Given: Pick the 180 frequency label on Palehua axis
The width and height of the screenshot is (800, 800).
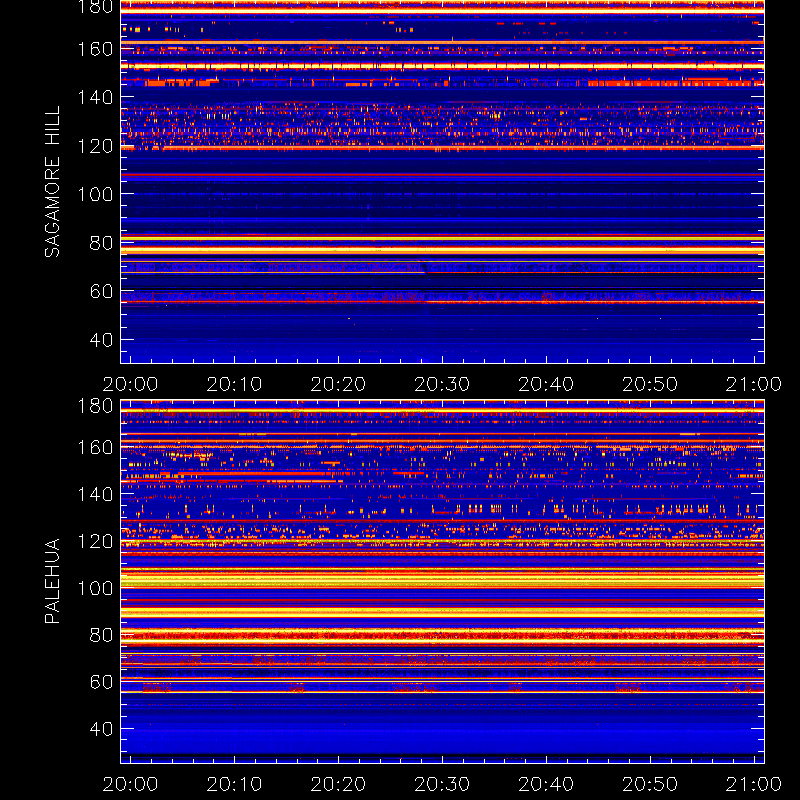Looking at the screenshot, I should 95,406.
